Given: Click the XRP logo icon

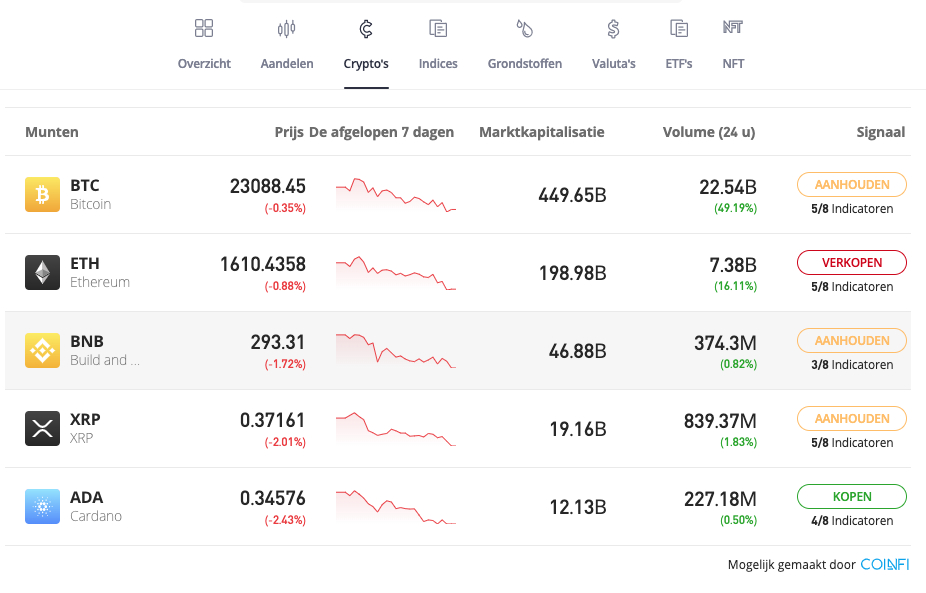Looking at the screenshot, I should (43, 428).
